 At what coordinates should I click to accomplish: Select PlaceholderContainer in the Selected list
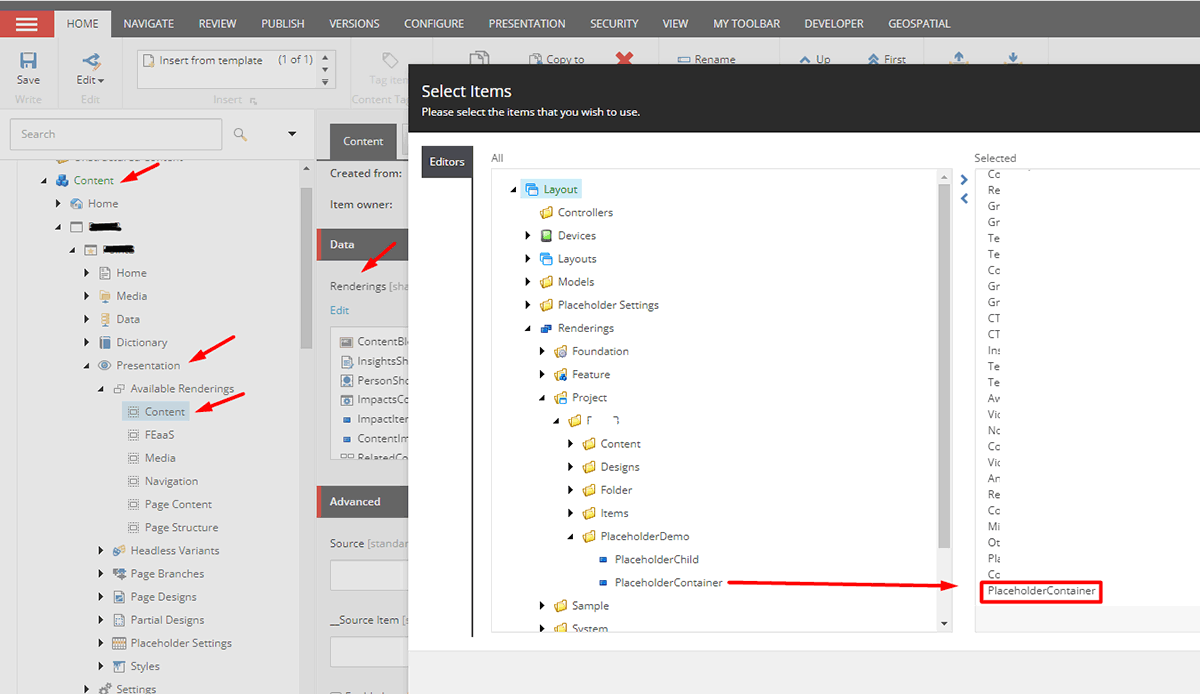point(1041,591)
